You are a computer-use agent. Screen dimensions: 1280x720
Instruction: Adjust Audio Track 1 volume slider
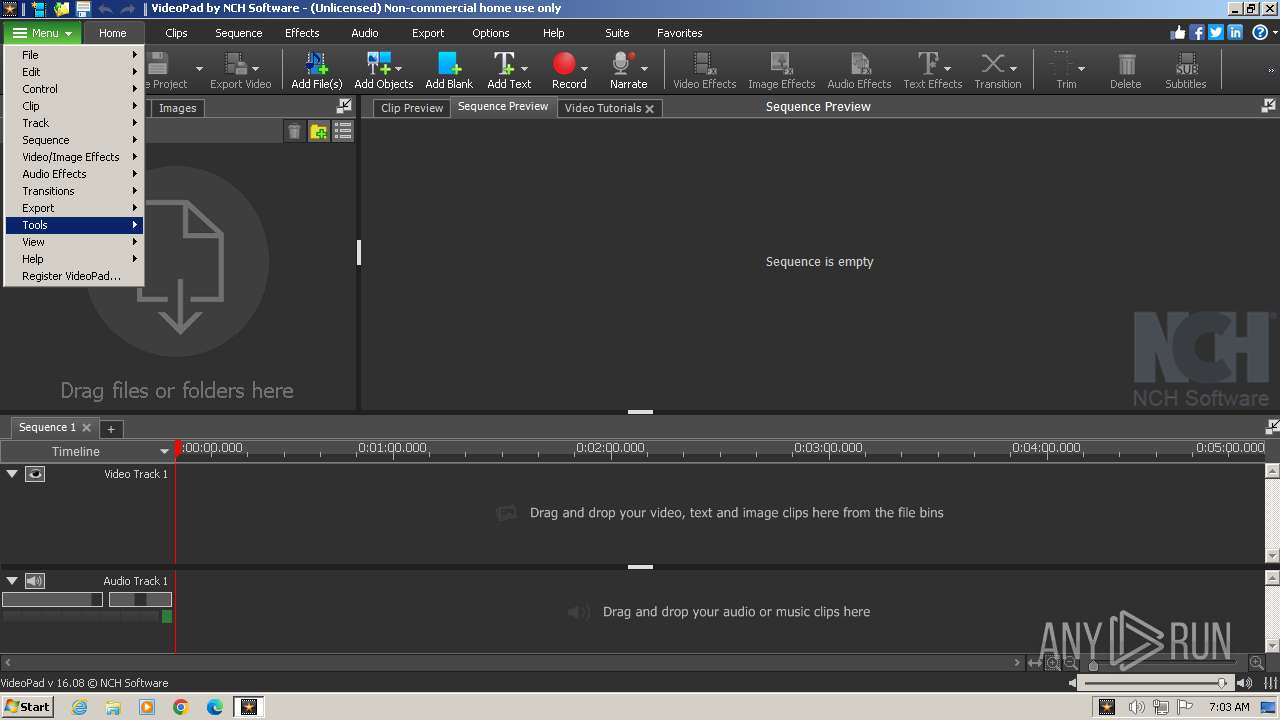point(52,599)
